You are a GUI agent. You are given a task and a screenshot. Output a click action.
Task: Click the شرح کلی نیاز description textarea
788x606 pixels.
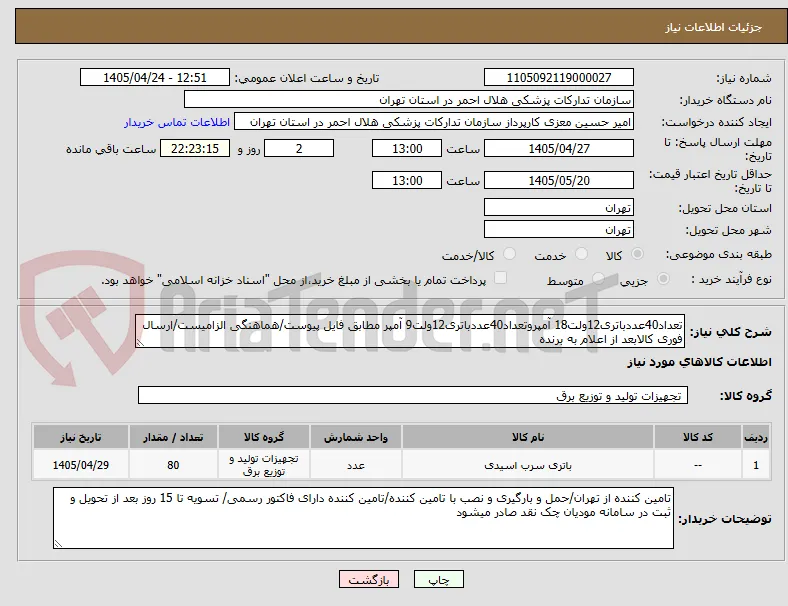click(x=410, y=331)
